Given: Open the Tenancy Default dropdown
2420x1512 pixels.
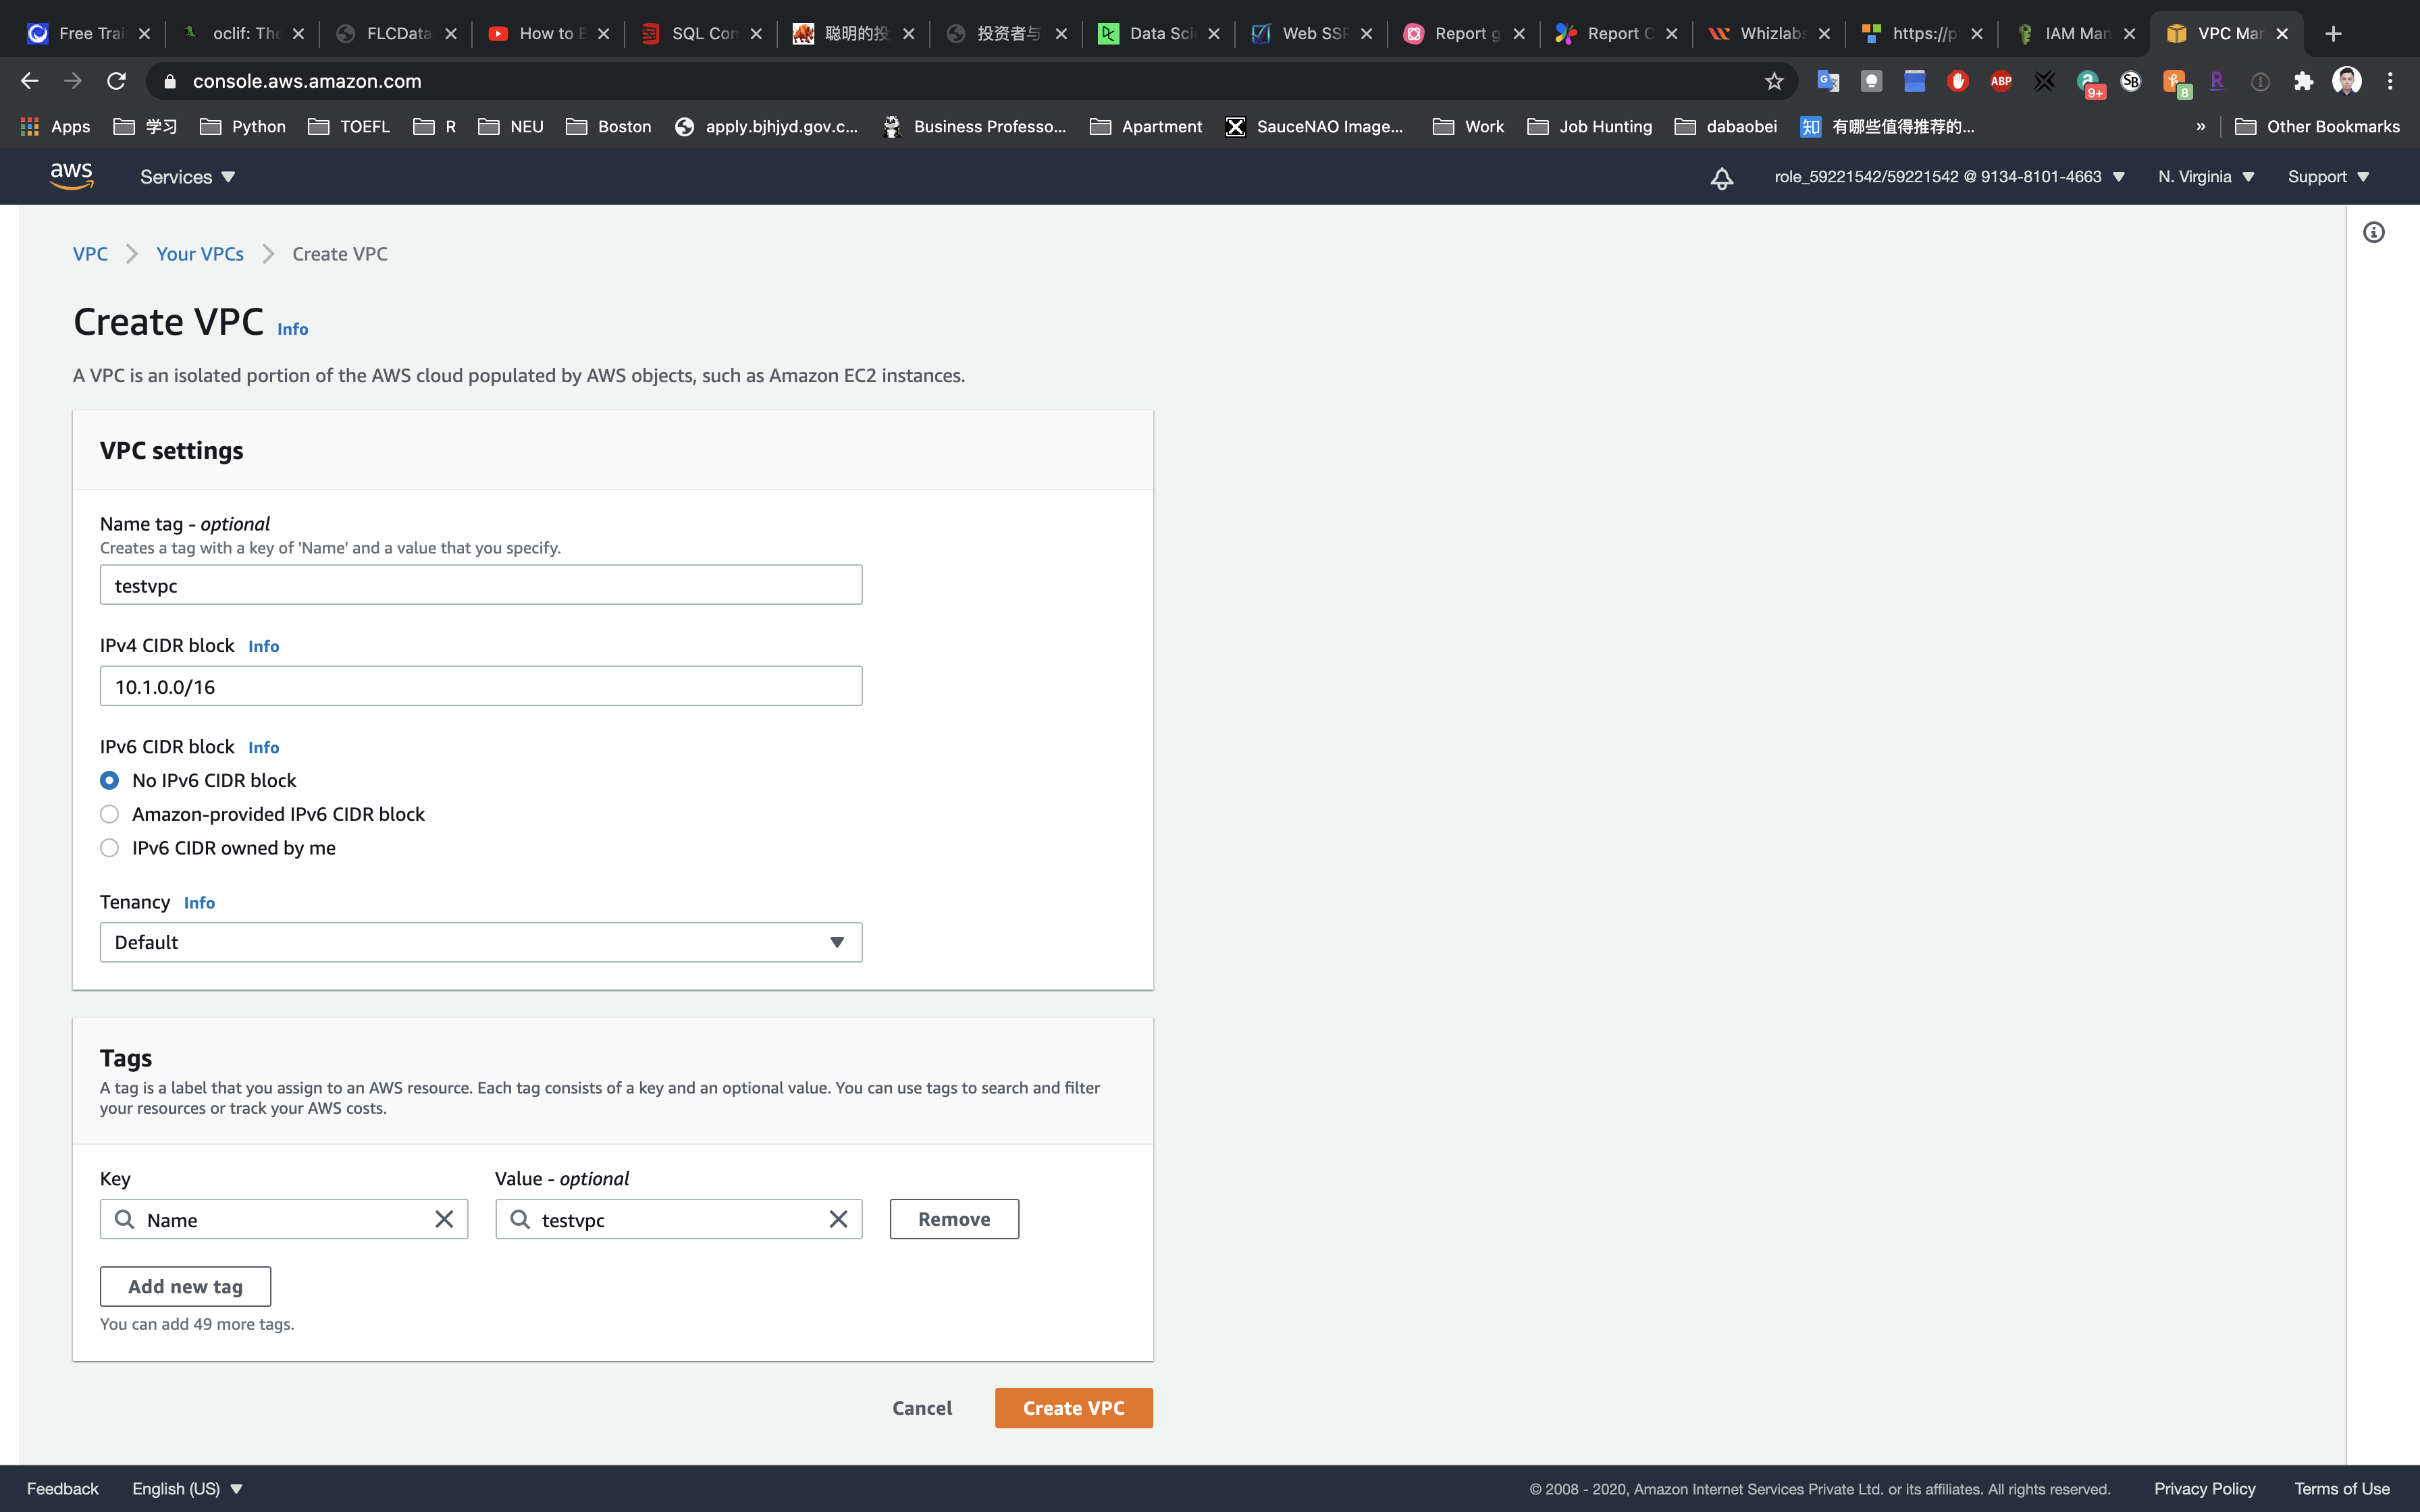Looking at the screenshot, I should (x=480, y=942).
